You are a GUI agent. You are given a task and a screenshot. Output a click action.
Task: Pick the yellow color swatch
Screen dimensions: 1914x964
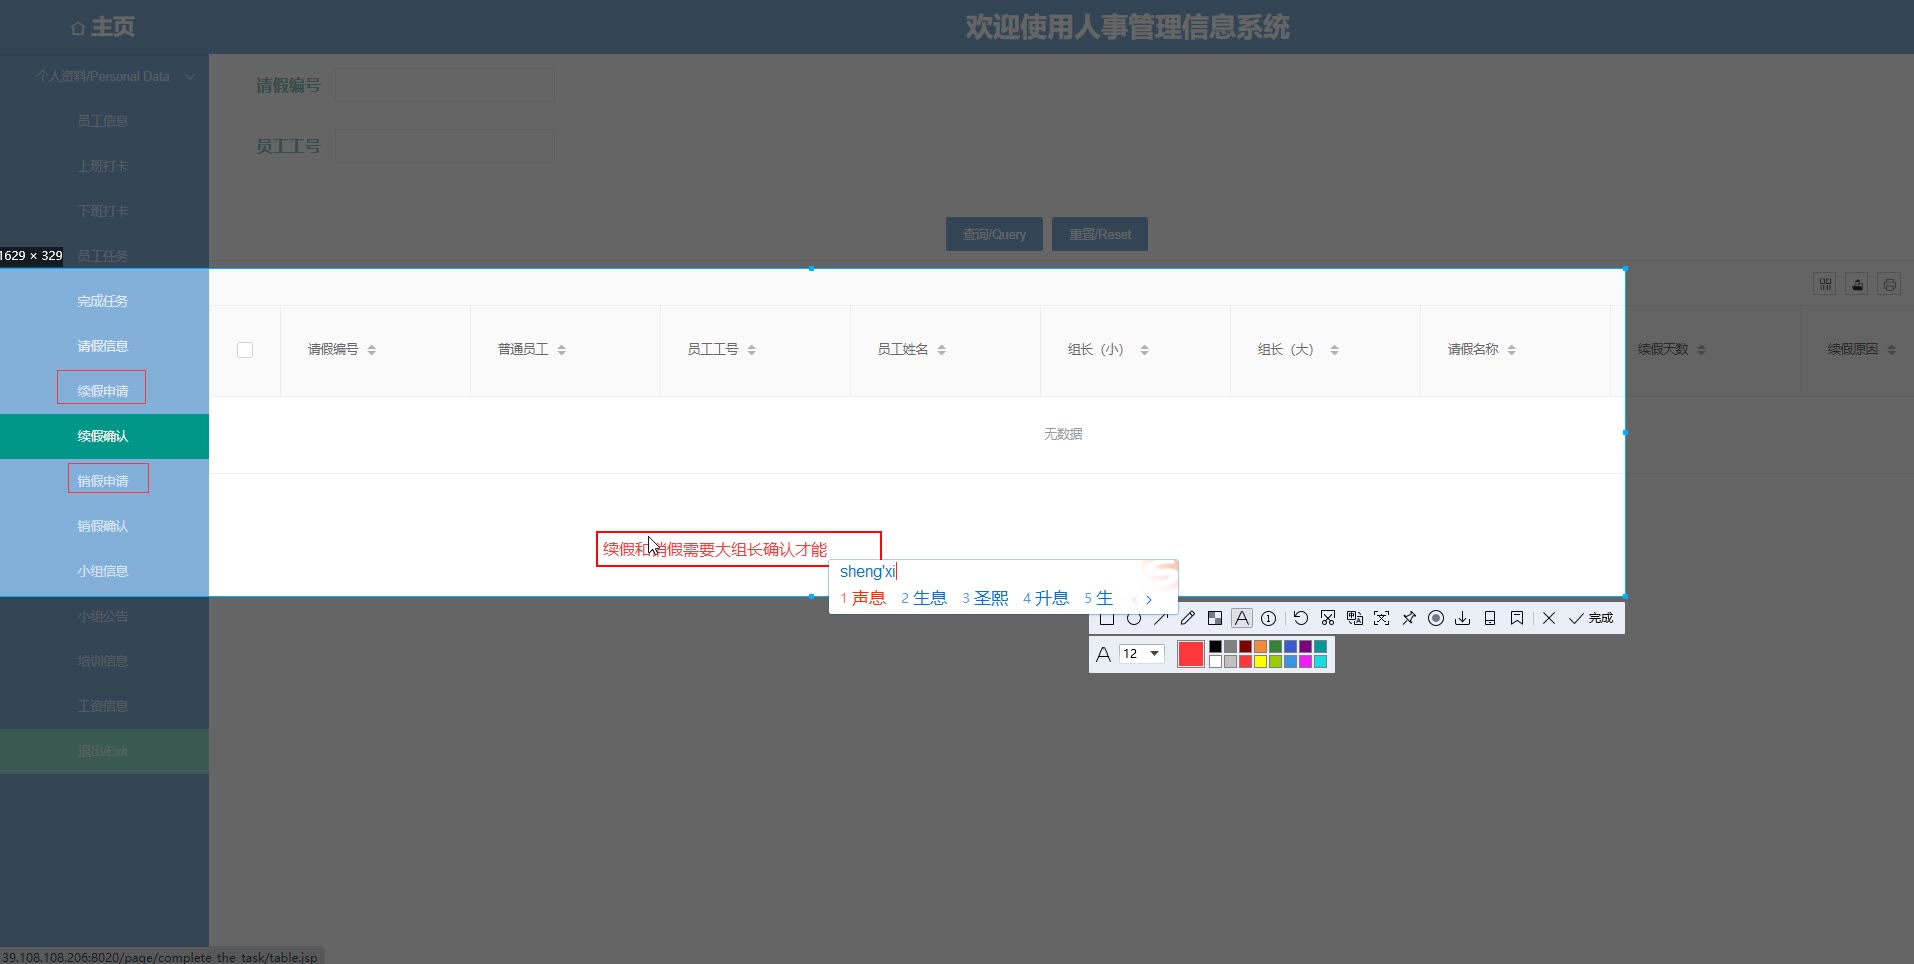point(1261,662)
